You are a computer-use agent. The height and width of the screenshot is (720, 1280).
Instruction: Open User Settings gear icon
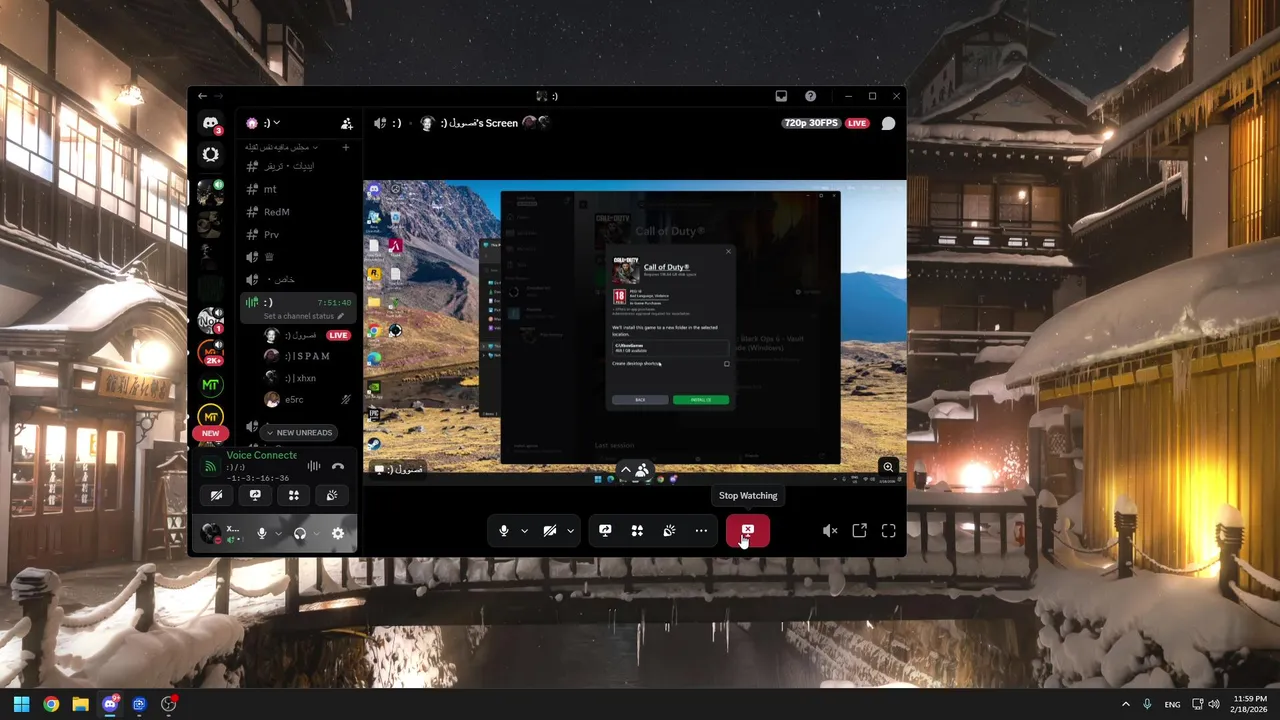[338, 533]
